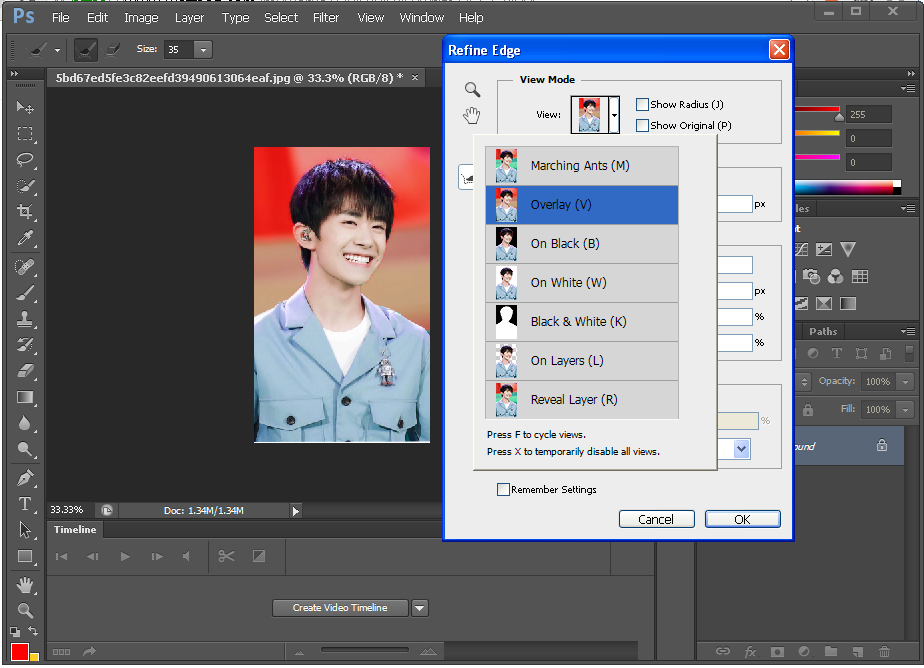Select the Eyedropper tool
This screenshot has width=924, height=668.
[25, 238]
